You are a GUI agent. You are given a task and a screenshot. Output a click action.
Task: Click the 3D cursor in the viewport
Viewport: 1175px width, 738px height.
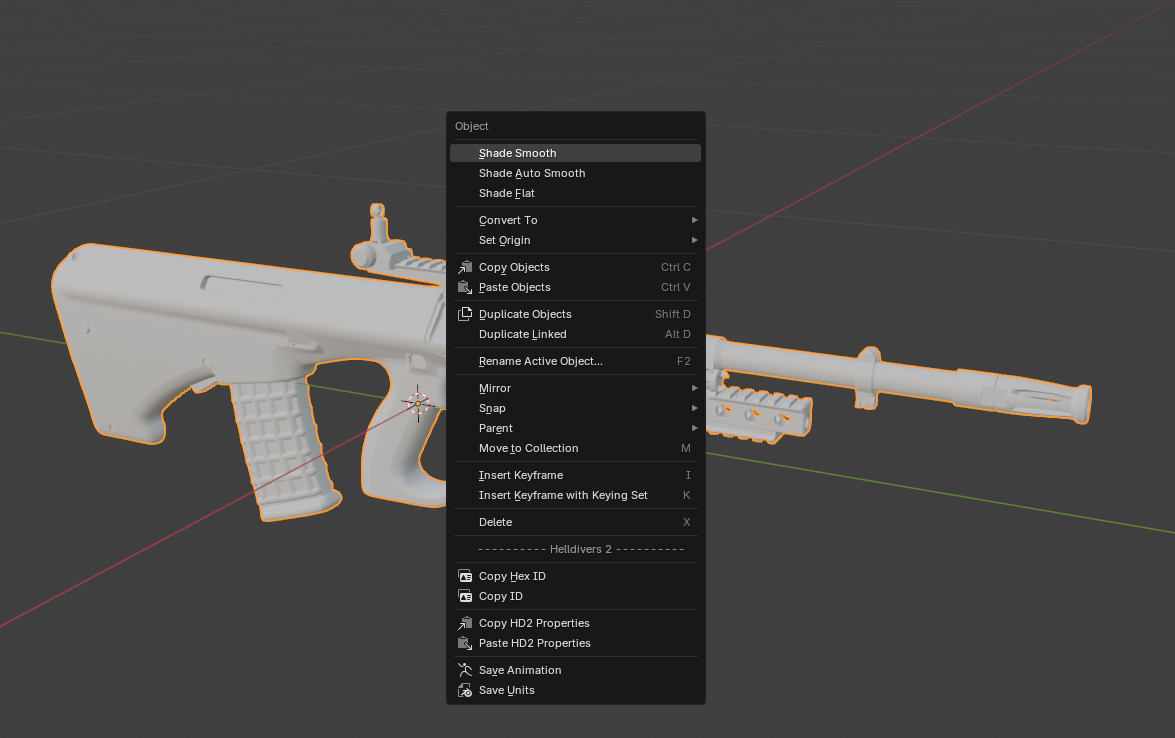[418, 403]
